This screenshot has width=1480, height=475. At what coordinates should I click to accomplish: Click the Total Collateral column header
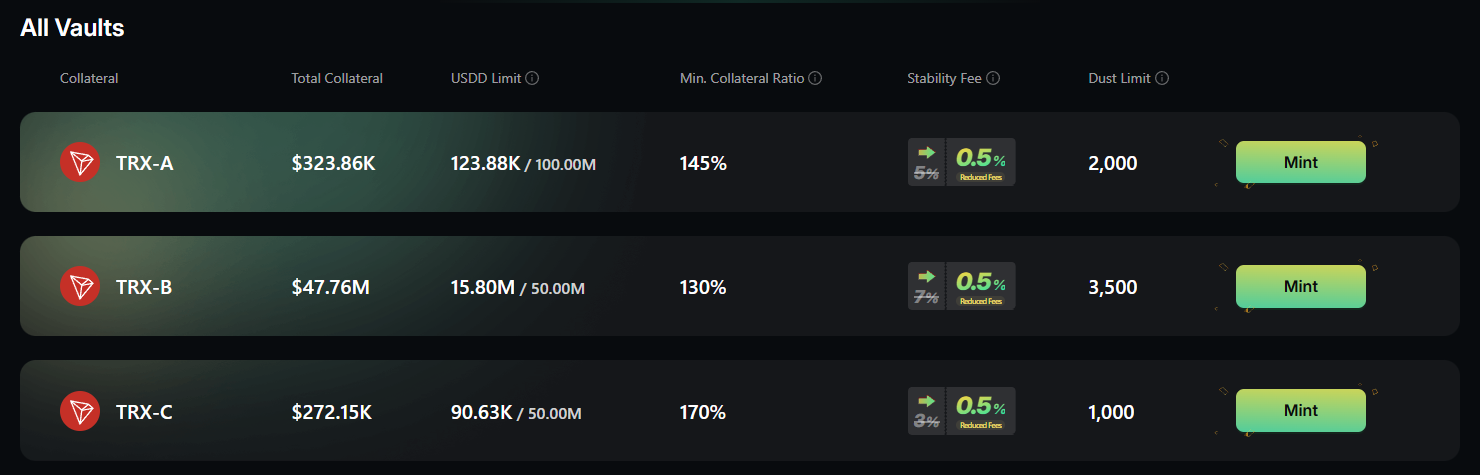point(337,78)
